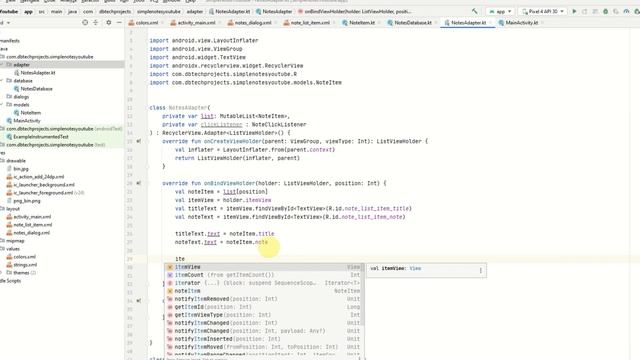Click 'simplenotesyoutube' breadcrumb in navigation bar
The image size is (640, 360).
159,11
